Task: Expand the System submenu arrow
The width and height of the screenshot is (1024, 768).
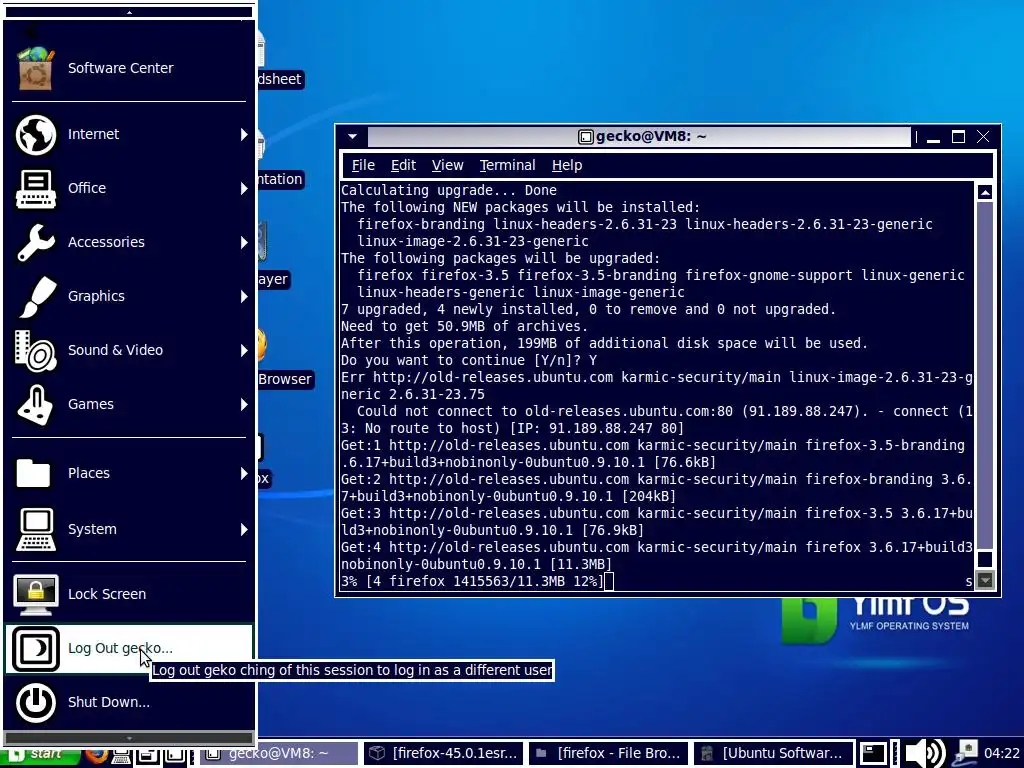Action: (x=244, y=529)
